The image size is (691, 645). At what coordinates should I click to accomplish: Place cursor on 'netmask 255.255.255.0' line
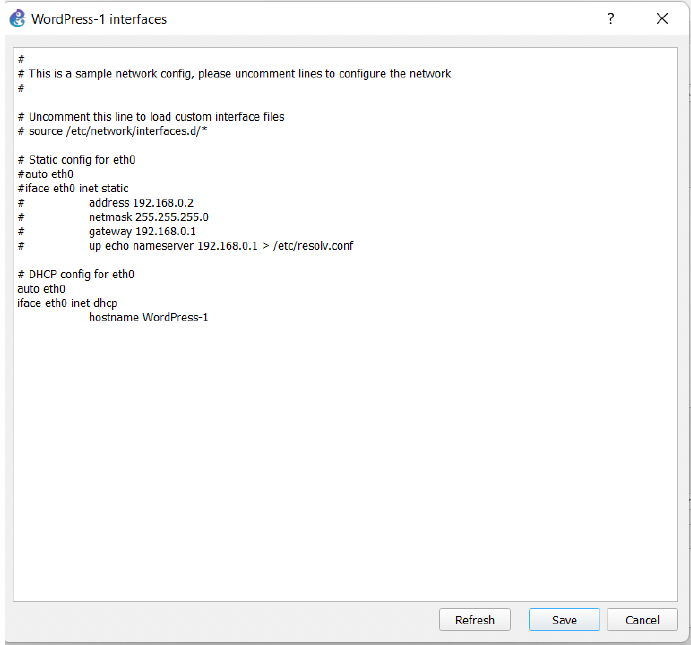point(148,217)
